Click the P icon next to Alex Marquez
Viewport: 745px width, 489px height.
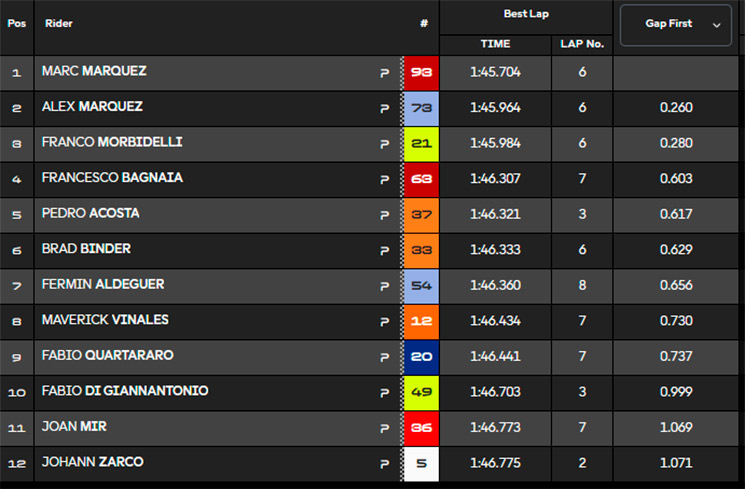pyautogui.click(x=385, y=109)
